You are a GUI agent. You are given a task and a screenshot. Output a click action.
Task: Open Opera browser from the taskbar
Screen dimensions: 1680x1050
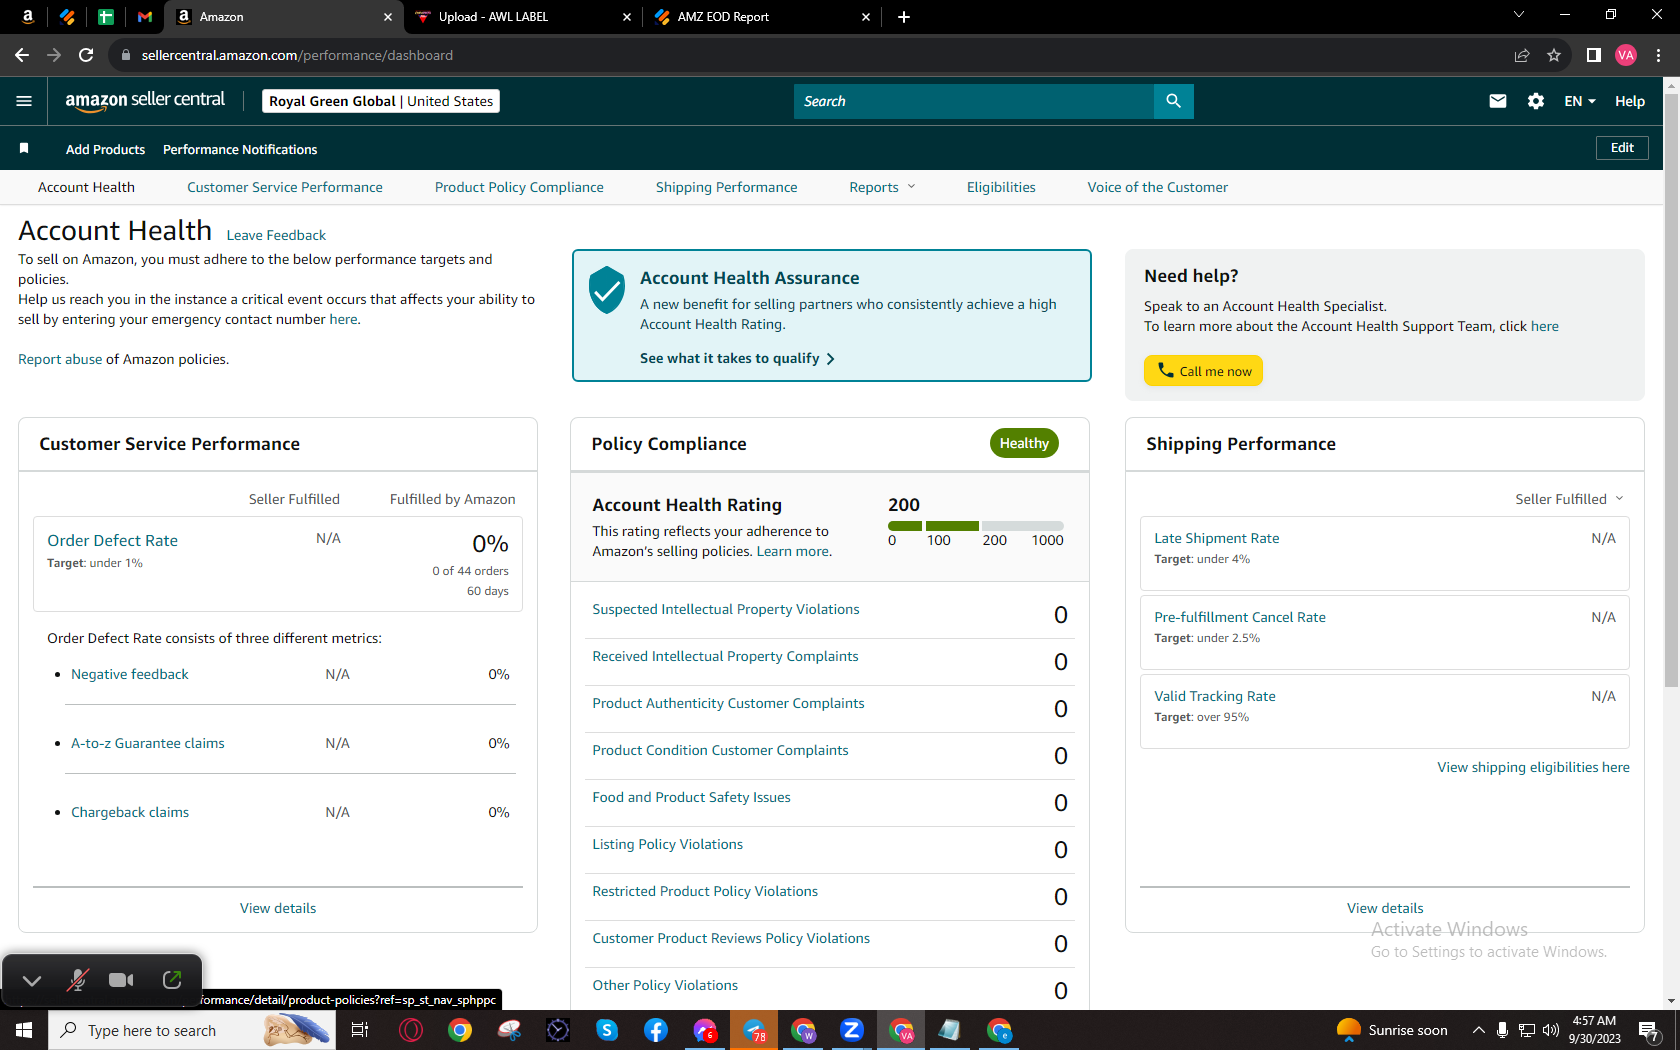[x=411, y=1030]
